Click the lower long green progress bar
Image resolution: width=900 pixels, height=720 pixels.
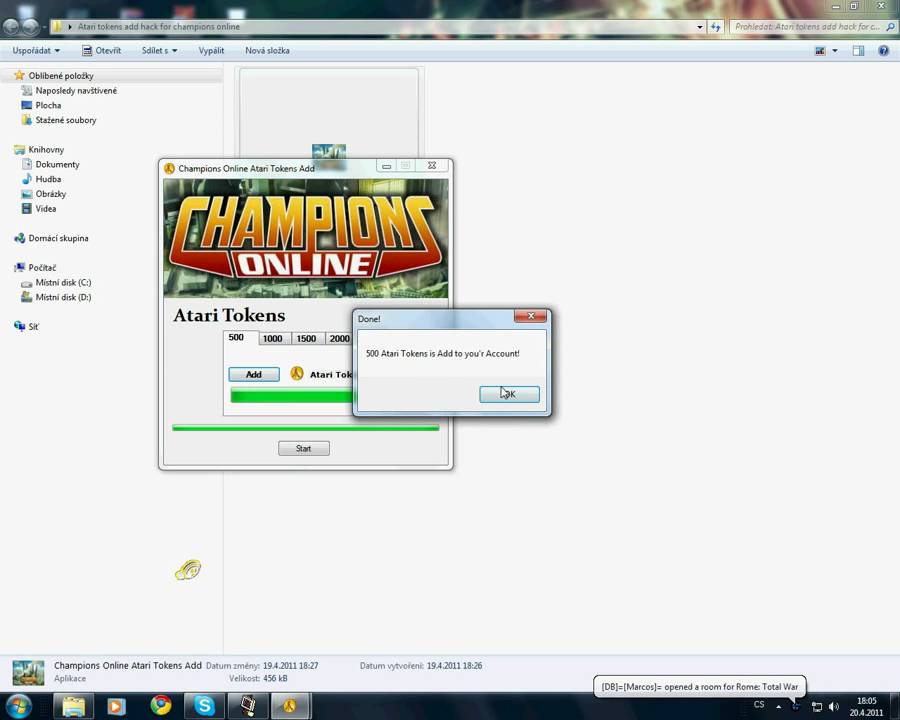pos(305,428)
